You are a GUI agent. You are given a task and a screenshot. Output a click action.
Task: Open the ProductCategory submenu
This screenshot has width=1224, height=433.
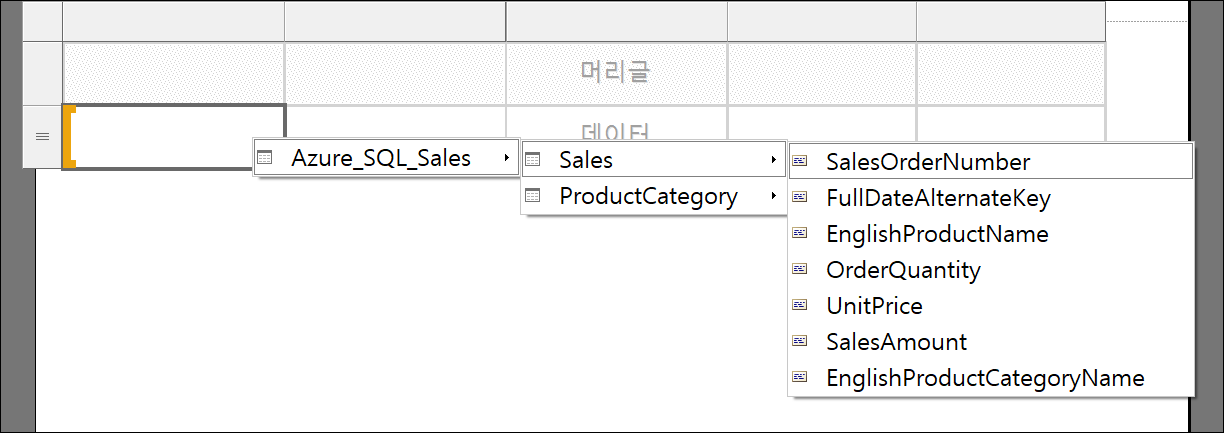click(653, 197)
